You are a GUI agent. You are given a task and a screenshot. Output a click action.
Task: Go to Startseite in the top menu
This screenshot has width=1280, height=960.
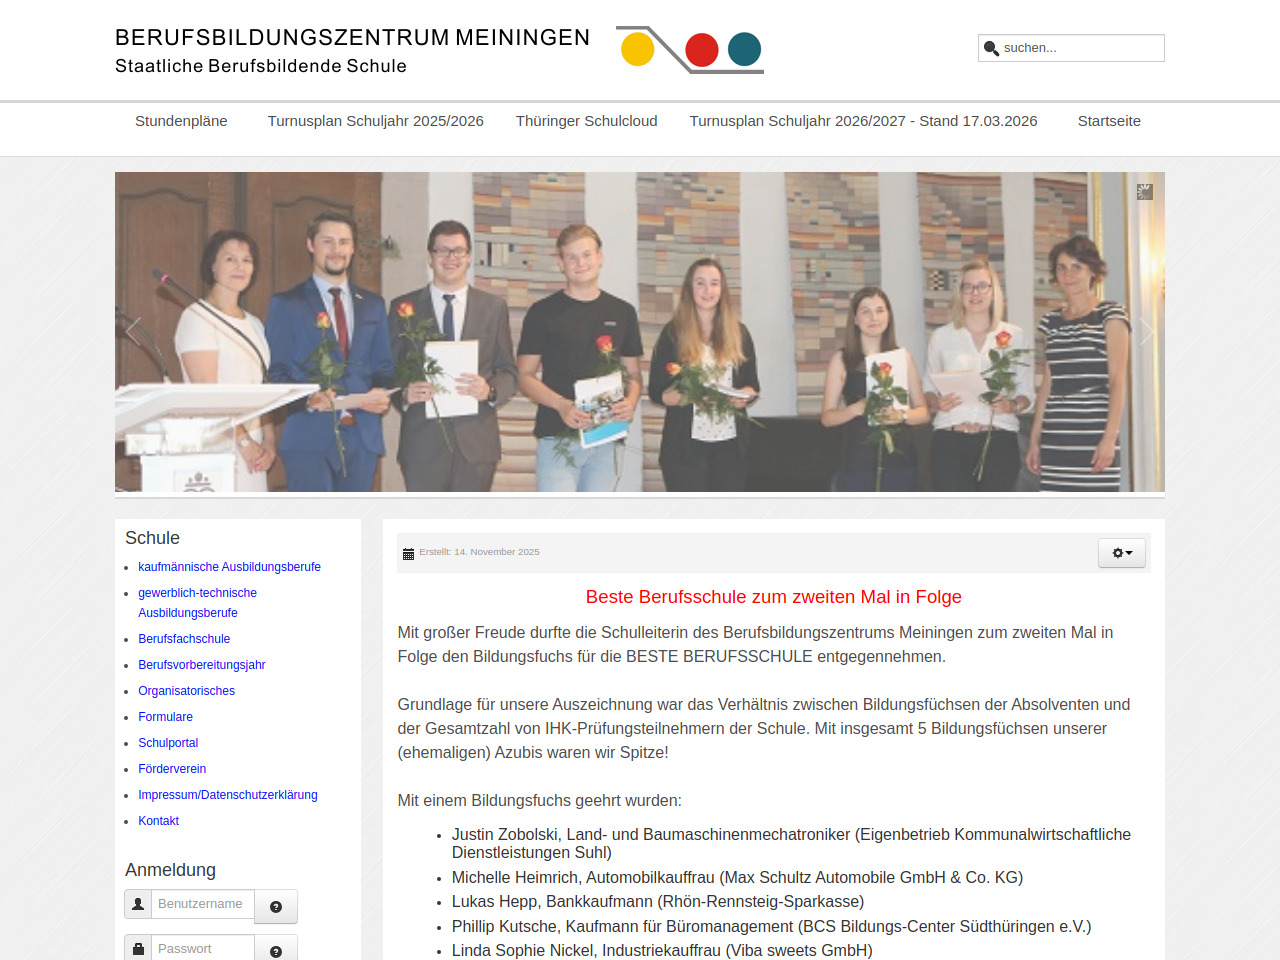click(1109, 121)
